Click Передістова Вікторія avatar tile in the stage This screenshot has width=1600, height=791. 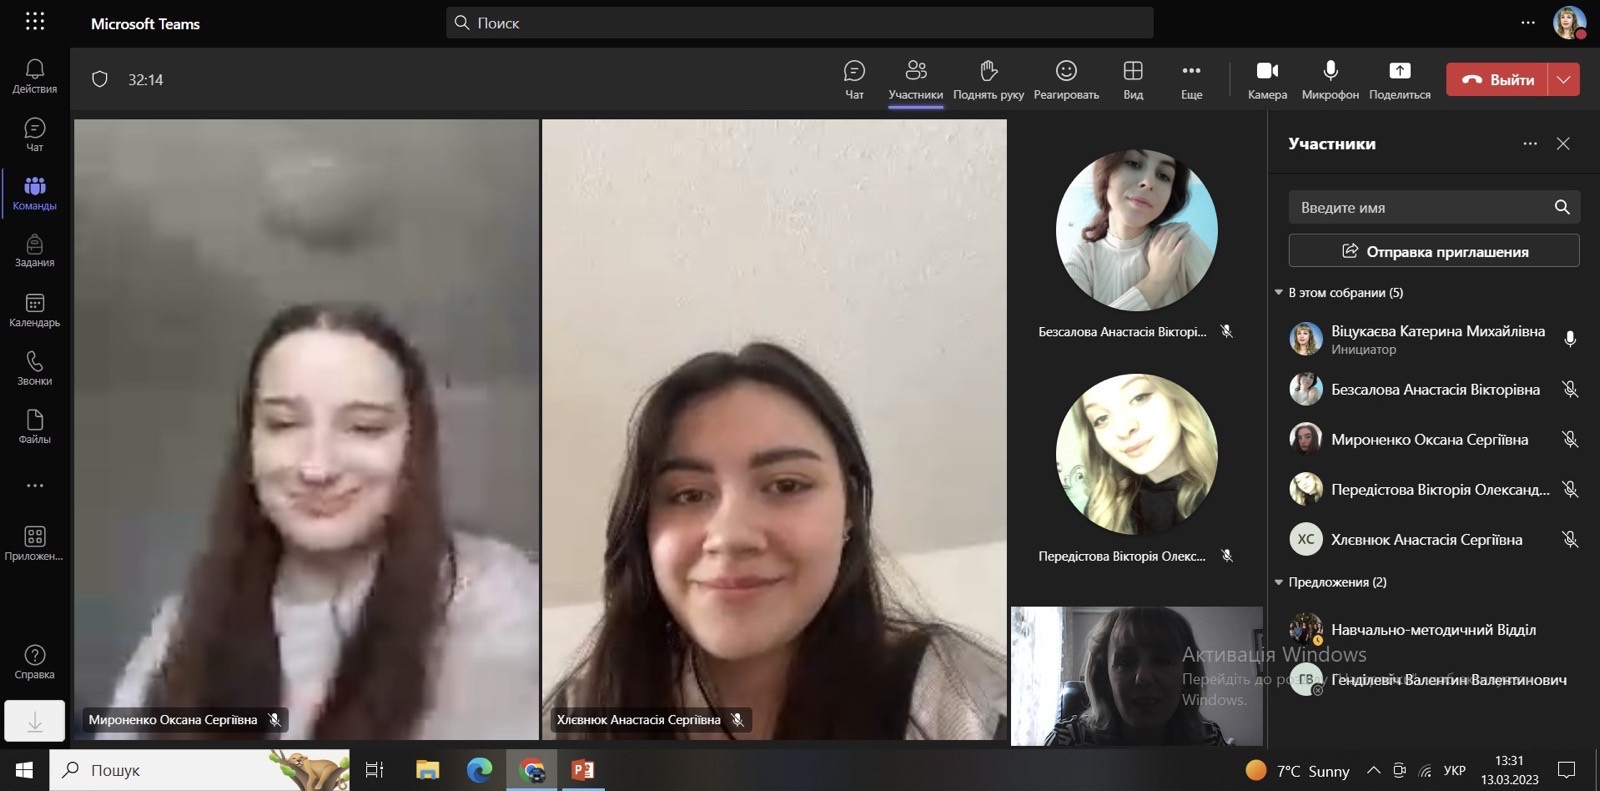[1136, 454]
